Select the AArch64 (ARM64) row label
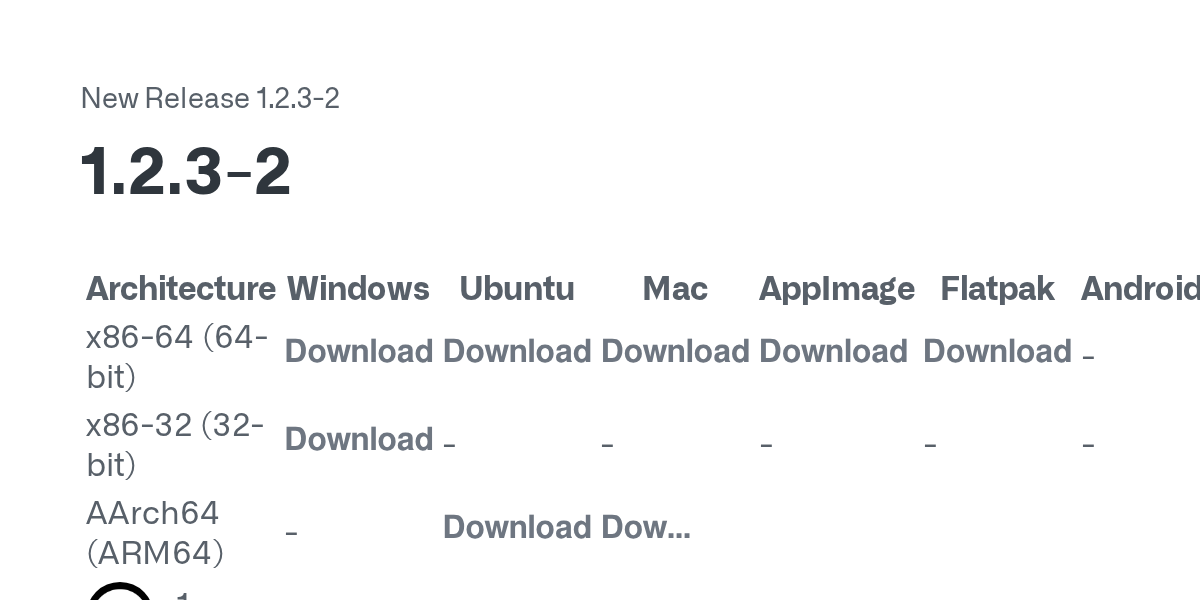The width and height of the screenshot is (1200, 600). click(x=155, y=533)
